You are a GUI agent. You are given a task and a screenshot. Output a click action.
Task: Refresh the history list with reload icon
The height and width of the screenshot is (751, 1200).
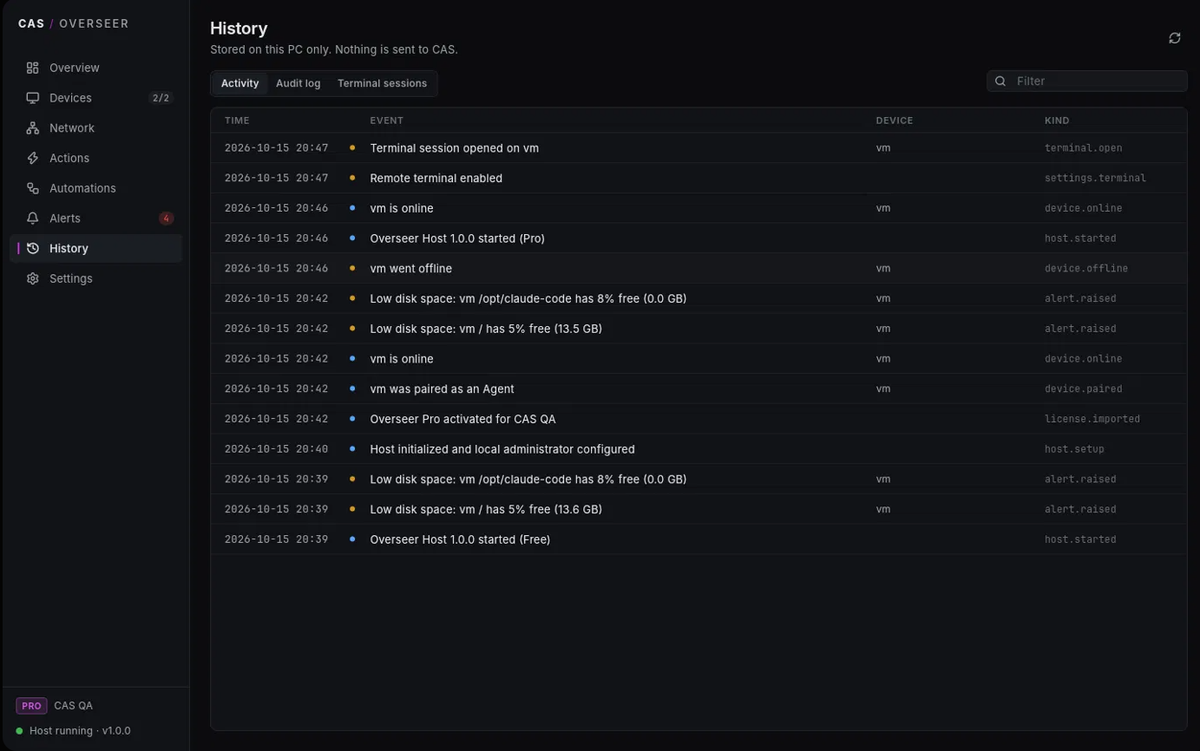1175,38
